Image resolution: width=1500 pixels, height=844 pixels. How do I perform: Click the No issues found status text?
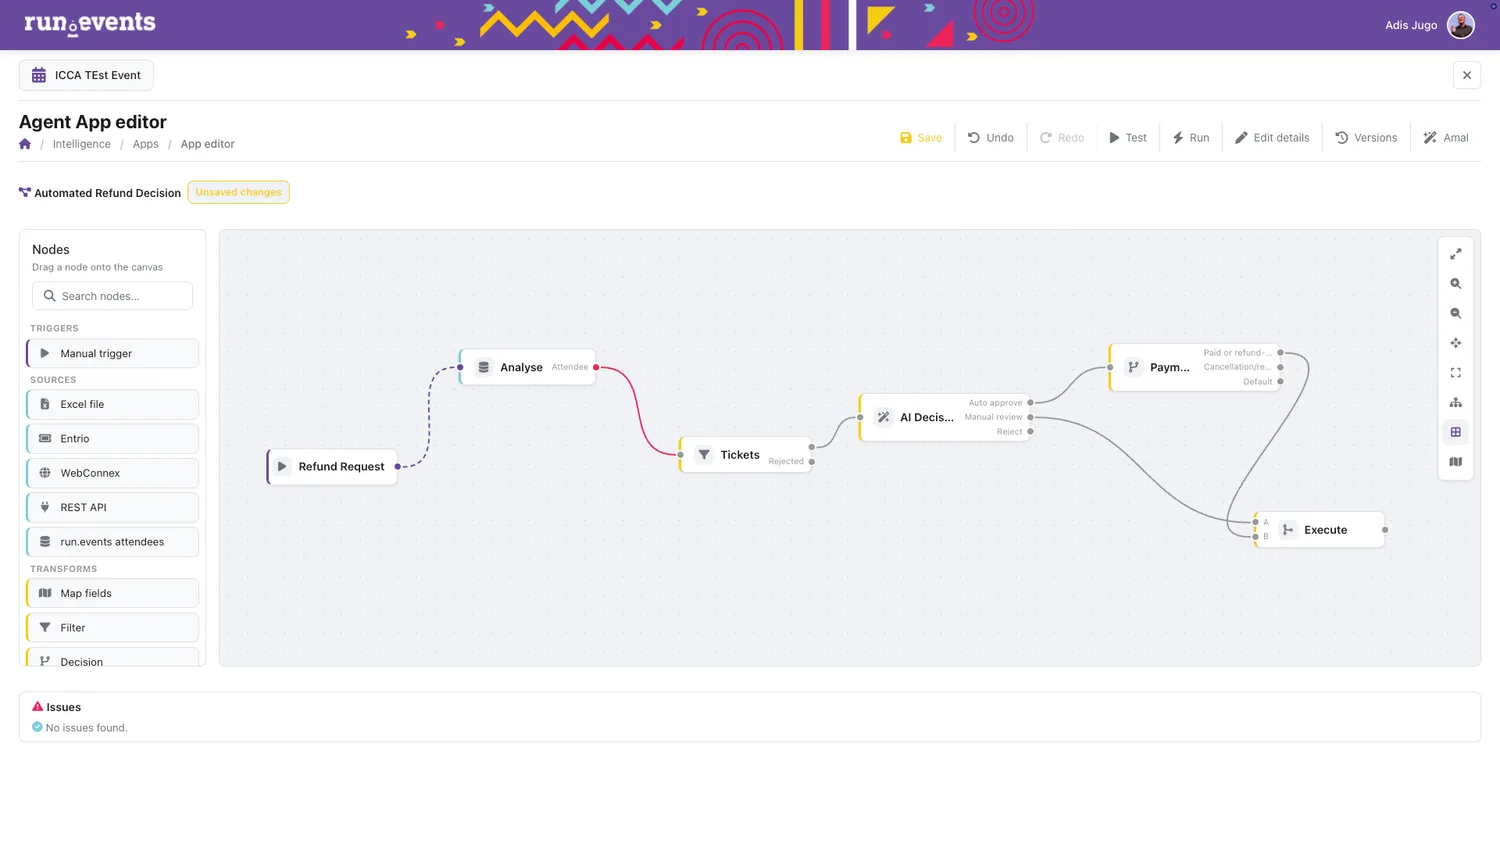pyautogui.click(x=87, y=728)
